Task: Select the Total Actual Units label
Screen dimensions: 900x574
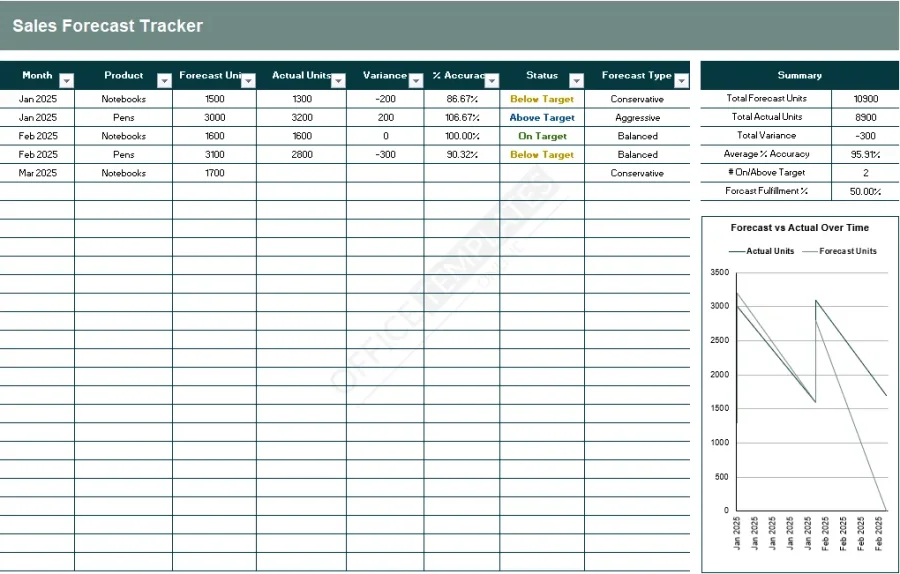Action: click(x=767, y=117)
